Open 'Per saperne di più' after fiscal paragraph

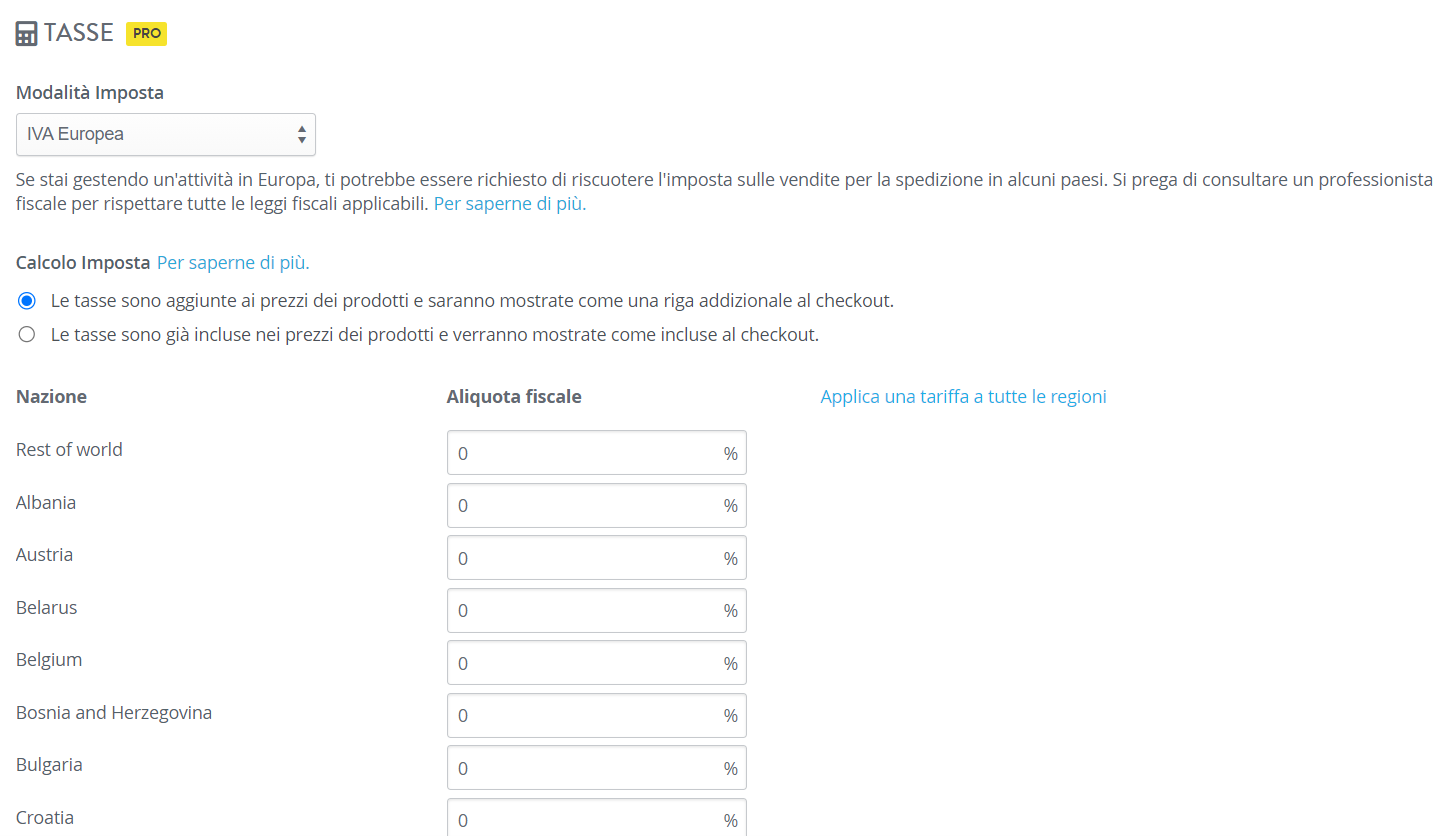pos(510,204)
